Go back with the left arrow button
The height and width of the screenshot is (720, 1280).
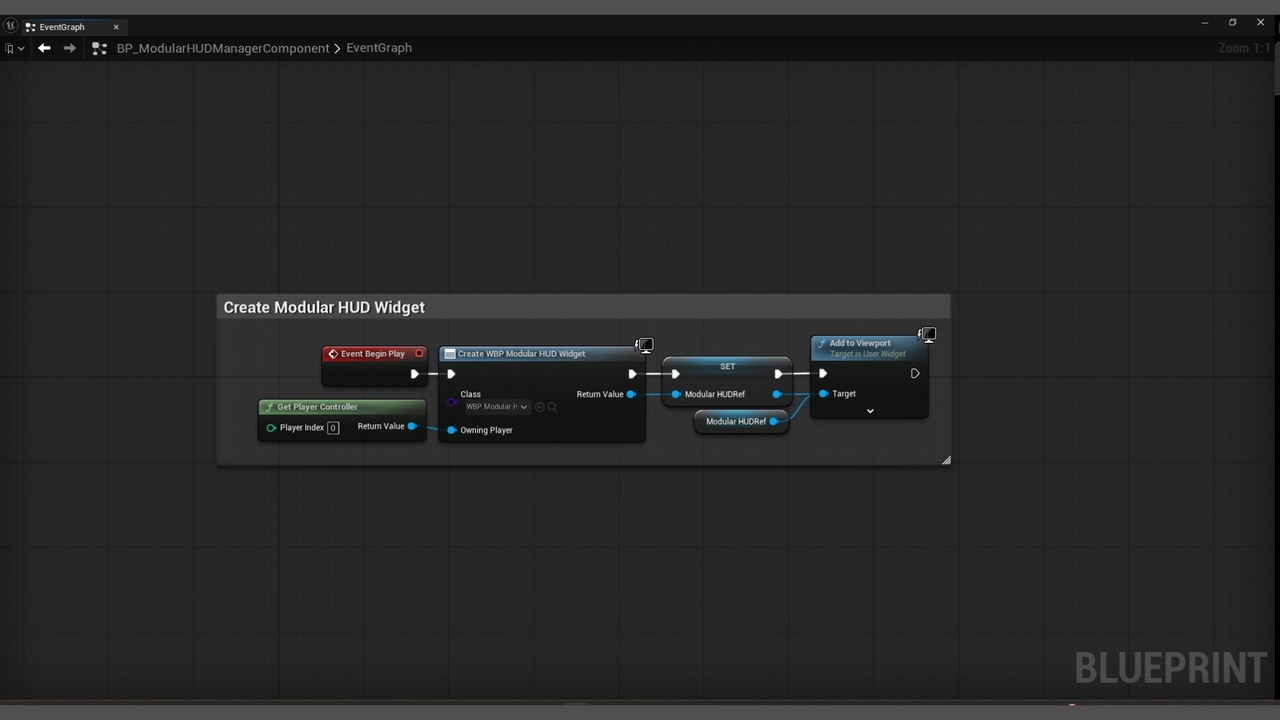point(44,48)
